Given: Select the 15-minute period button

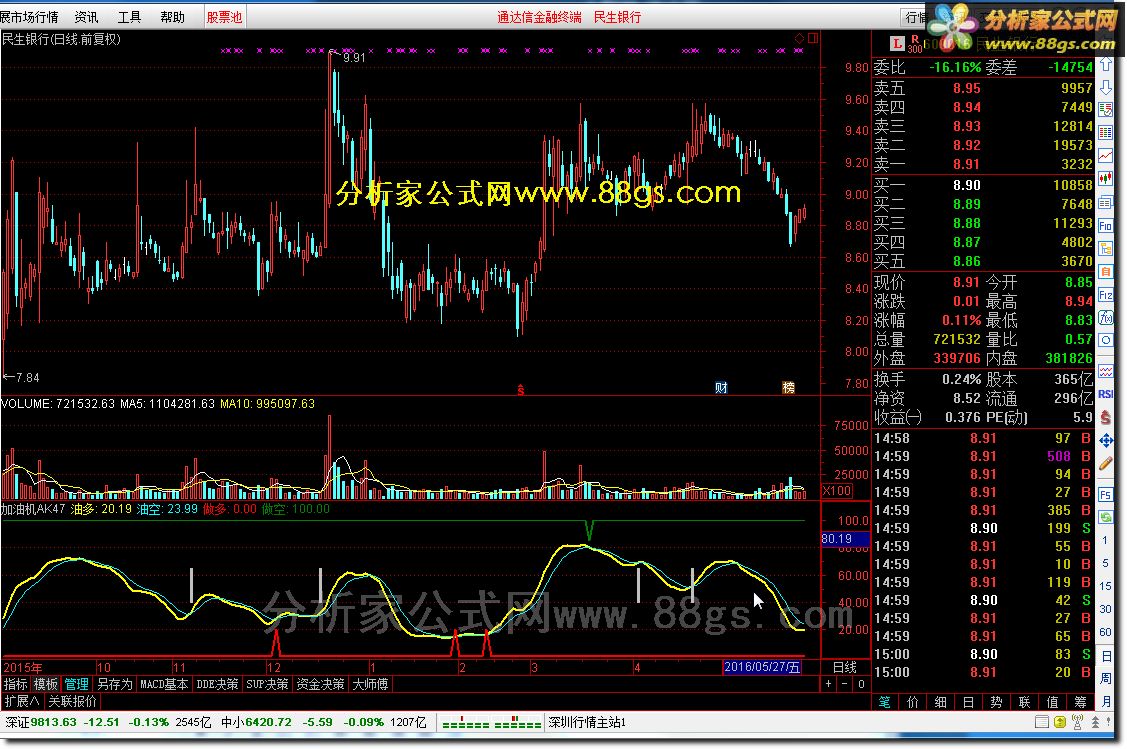Looking at the screenshot, I should (1105, 587).
